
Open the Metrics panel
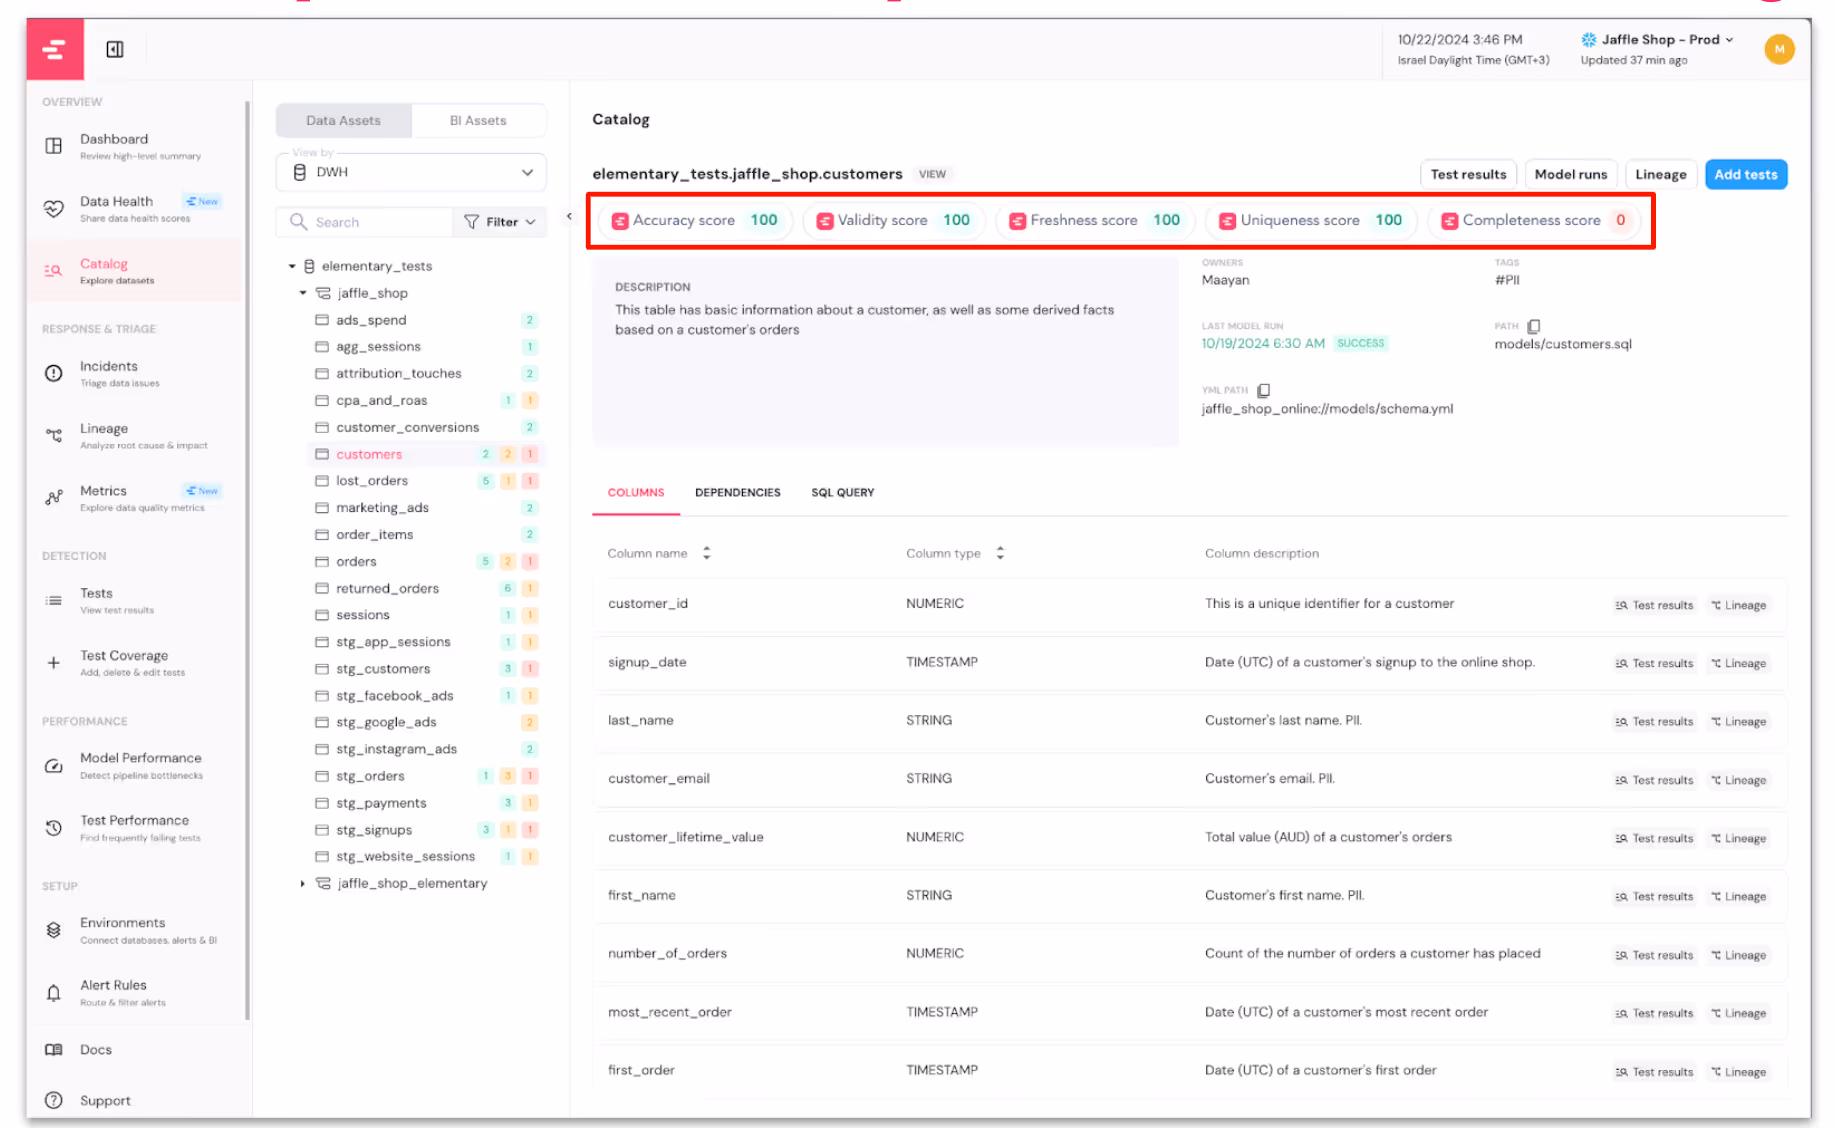pos(55,497)
